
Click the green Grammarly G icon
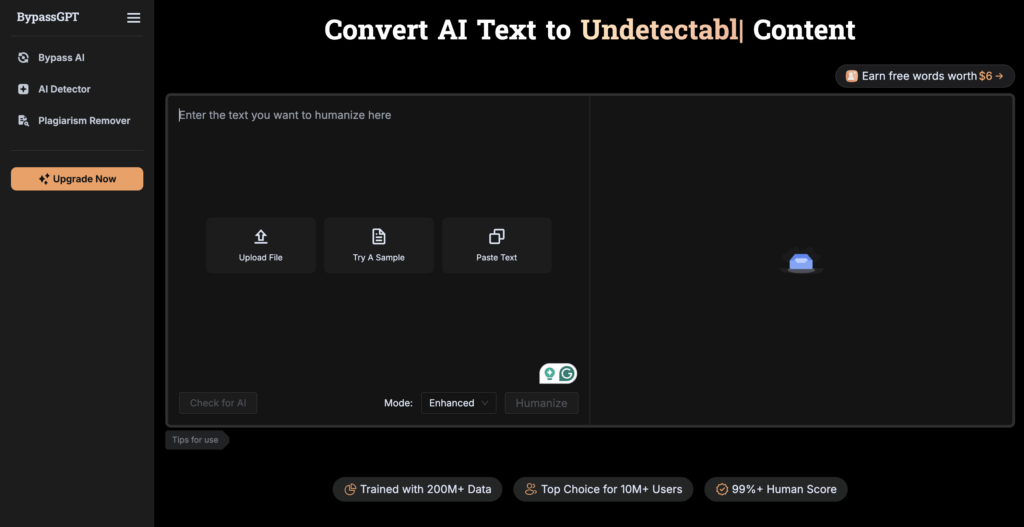(567, 374)
